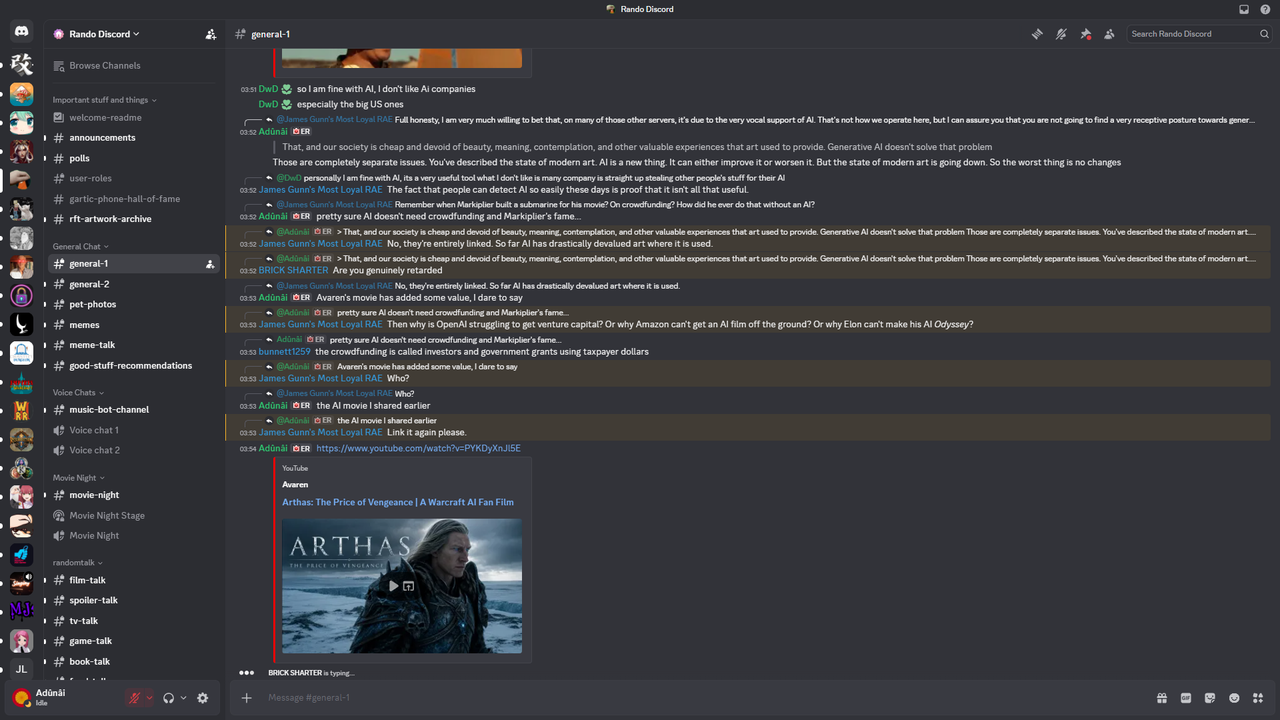Click username bunnett1259 in chat
Image resolution: width=1280 pixels, height=720 pixels.
click(x=285, y=352)
